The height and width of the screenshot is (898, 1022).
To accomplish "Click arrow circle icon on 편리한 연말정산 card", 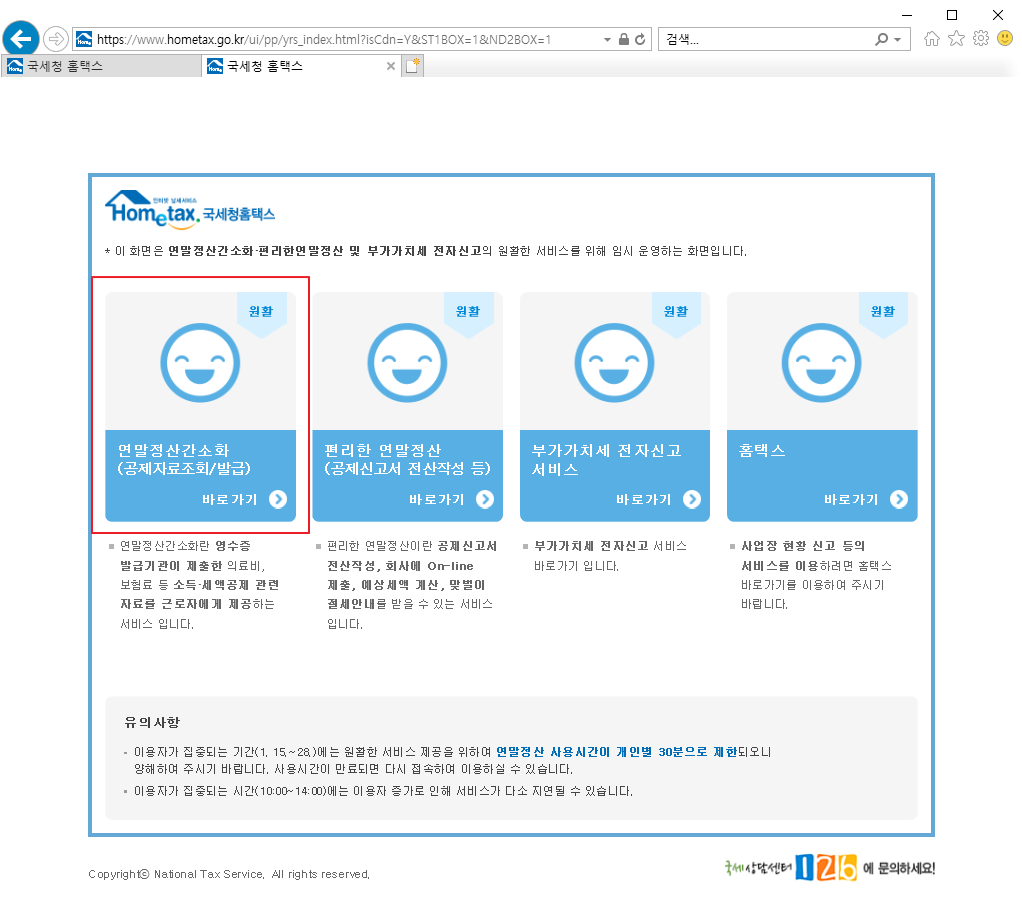I will 485,499.
